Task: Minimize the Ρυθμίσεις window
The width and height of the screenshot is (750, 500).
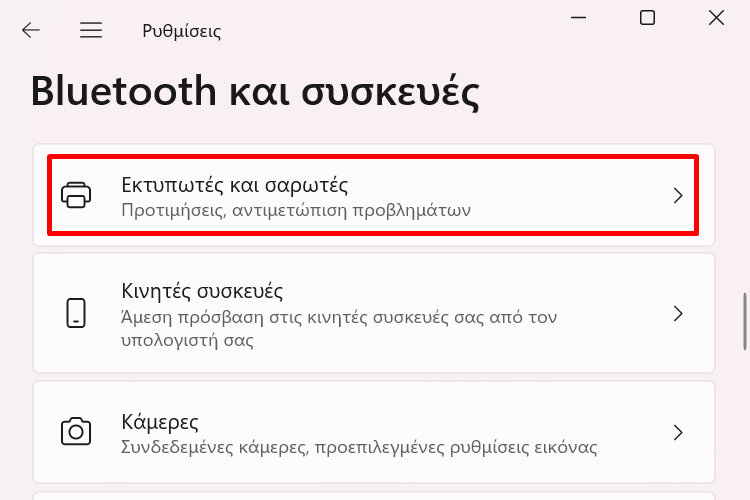Action: [x=578, y=18]
